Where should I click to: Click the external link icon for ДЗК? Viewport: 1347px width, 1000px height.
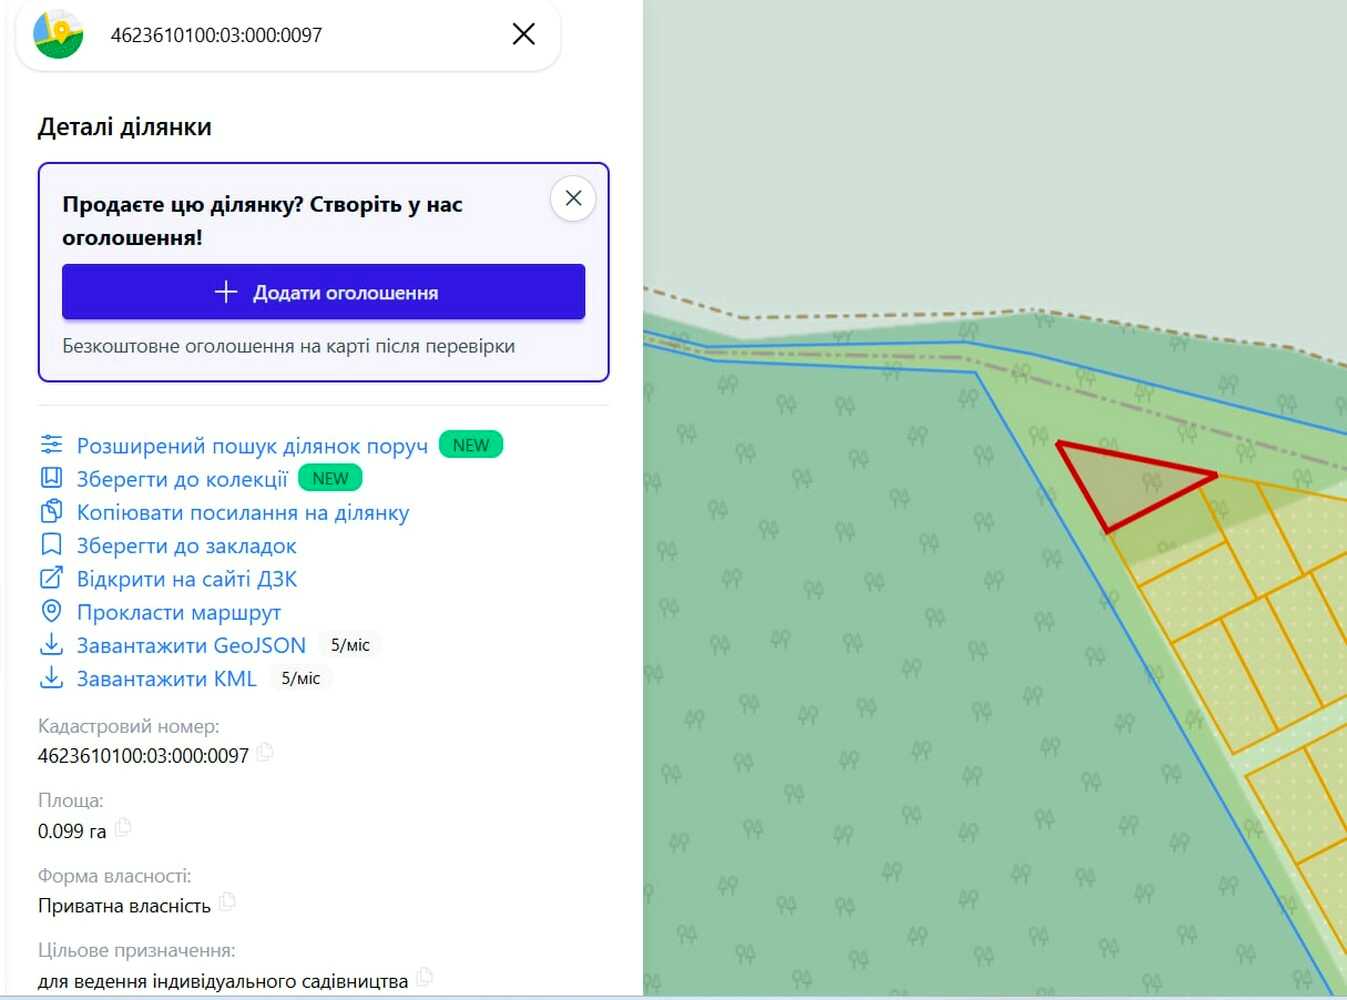click(x=51, y=578)
